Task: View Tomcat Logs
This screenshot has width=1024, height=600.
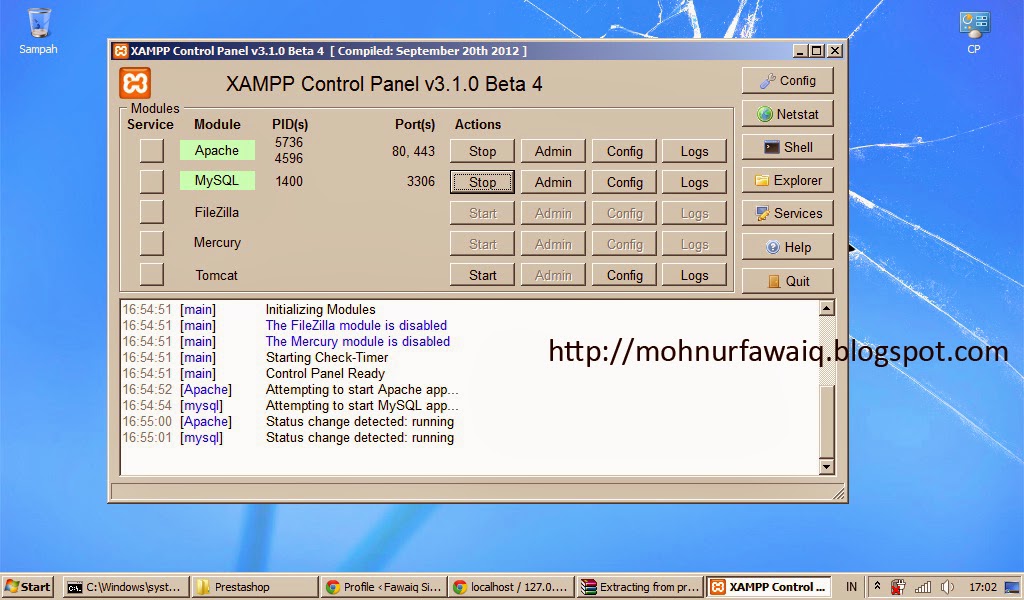Action: 694,275
